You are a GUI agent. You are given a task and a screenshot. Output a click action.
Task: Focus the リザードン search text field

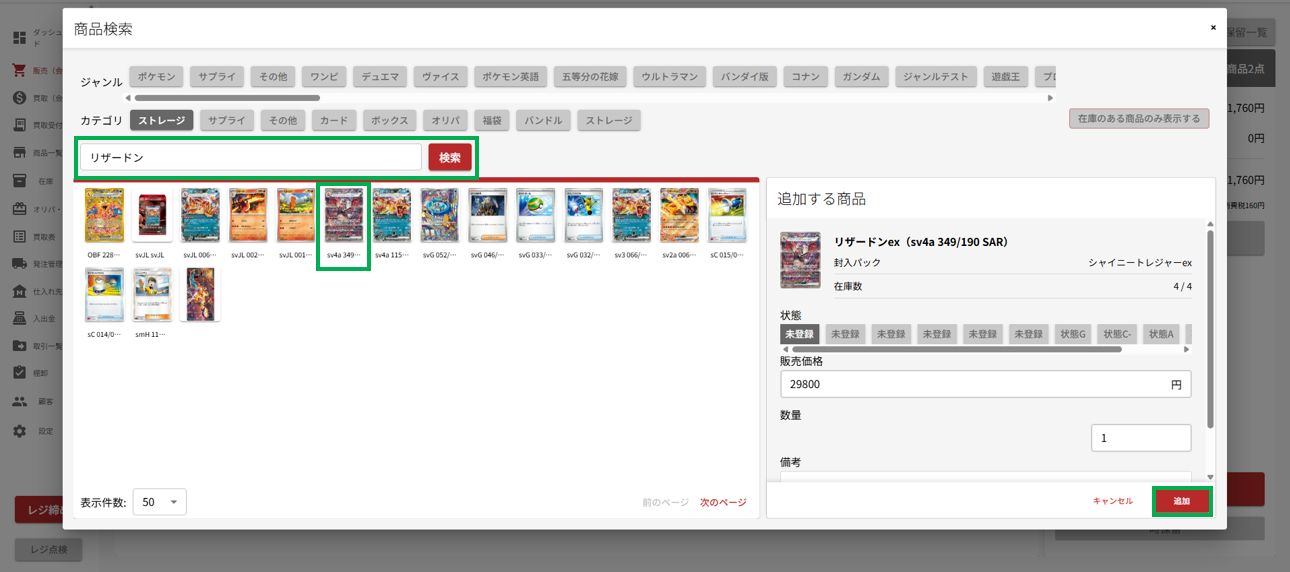tap(251, 157)
